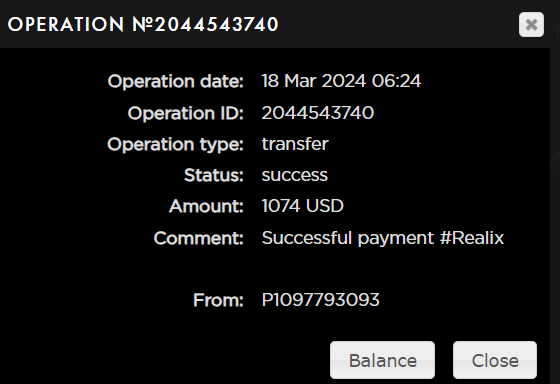This screenshot has width=560, height=384.
Task: Select the operation date value 18 Mar 2024
Action: [x=314, y=81]
